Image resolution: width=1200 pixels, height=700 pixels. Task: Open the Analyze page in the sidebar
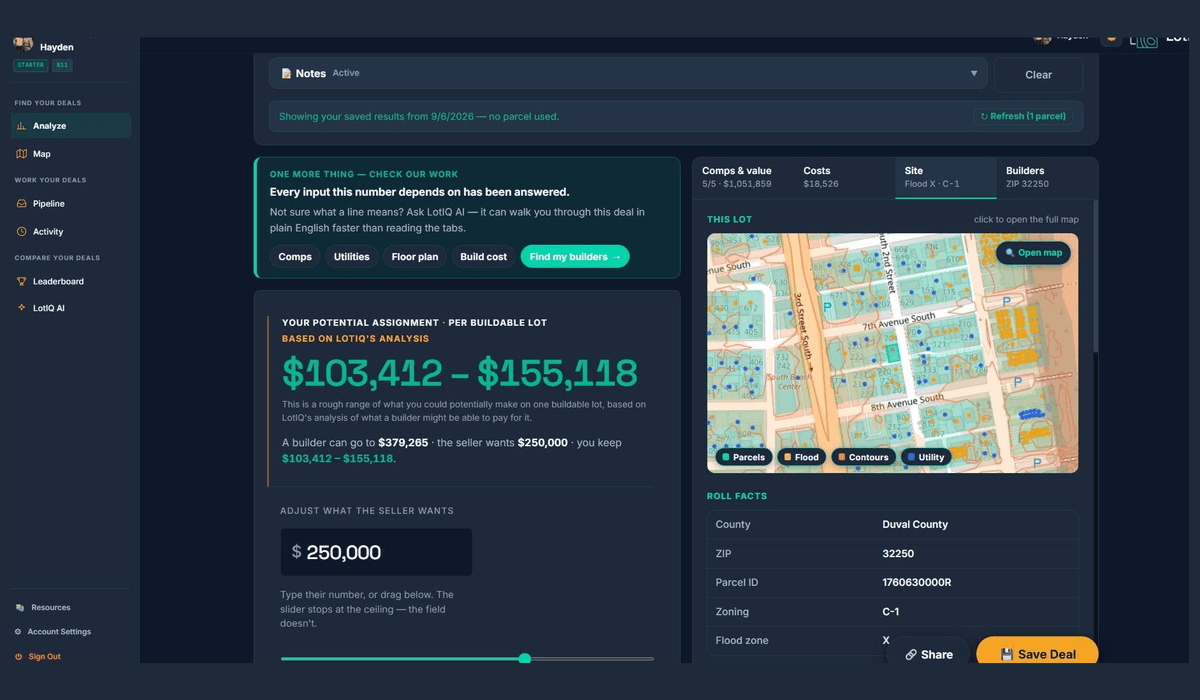coord(71,126)
